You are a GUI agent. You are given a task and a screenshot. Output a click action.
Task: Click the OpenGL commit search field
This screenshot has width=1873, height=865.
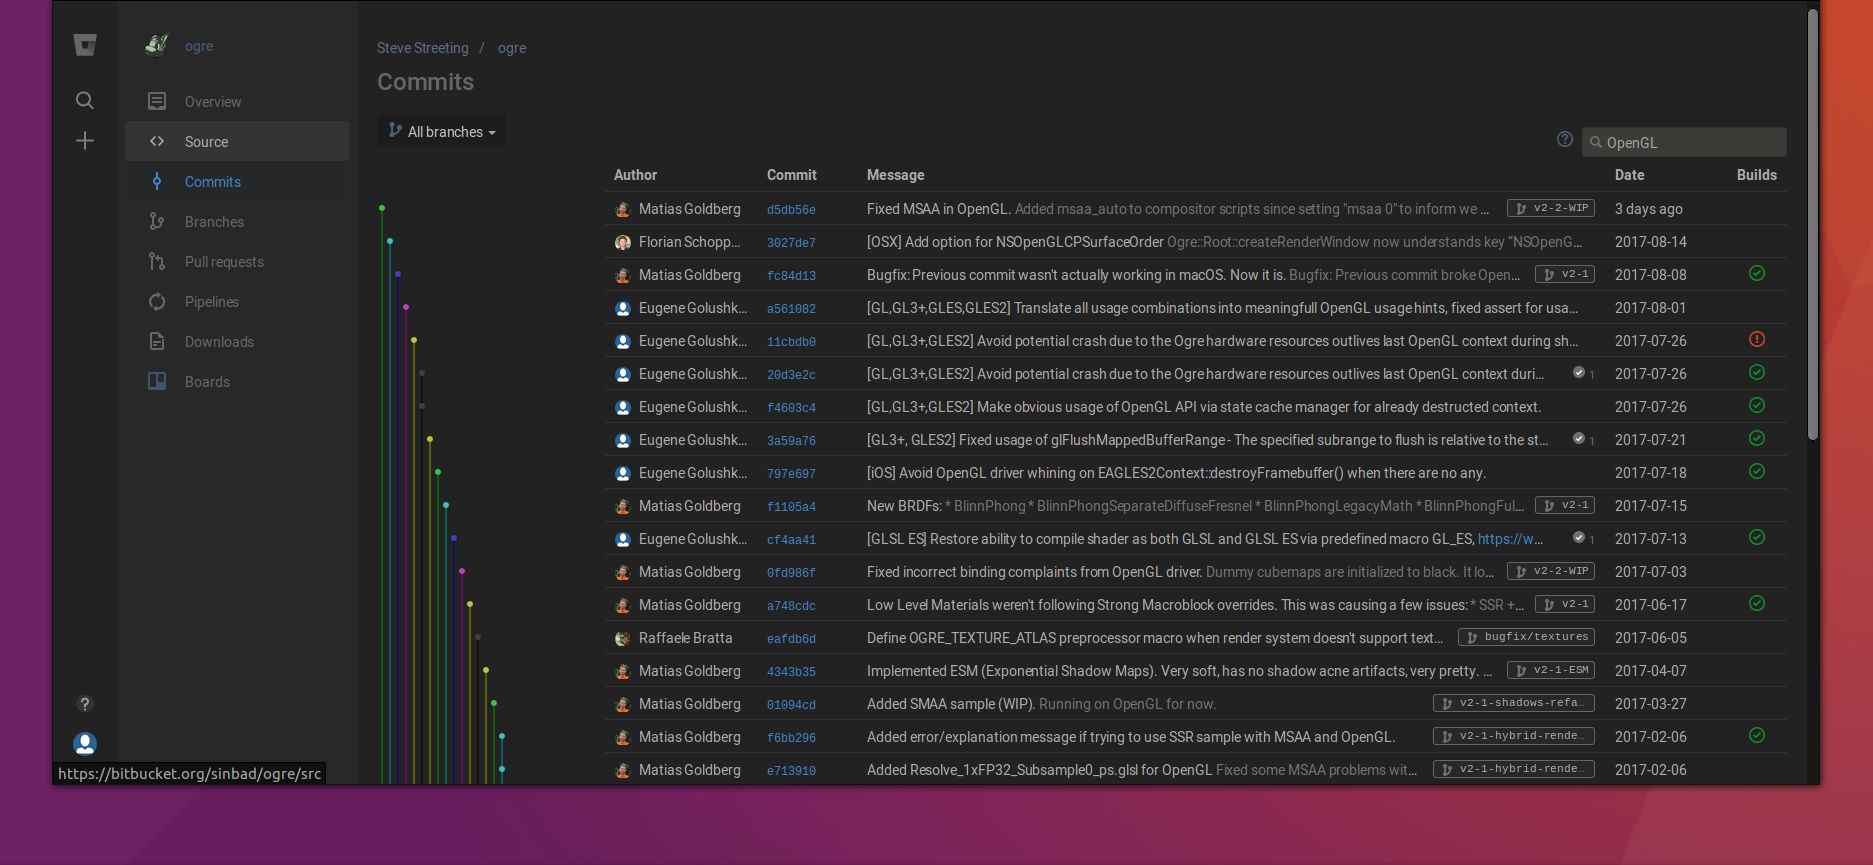(x=1684, y=142)
